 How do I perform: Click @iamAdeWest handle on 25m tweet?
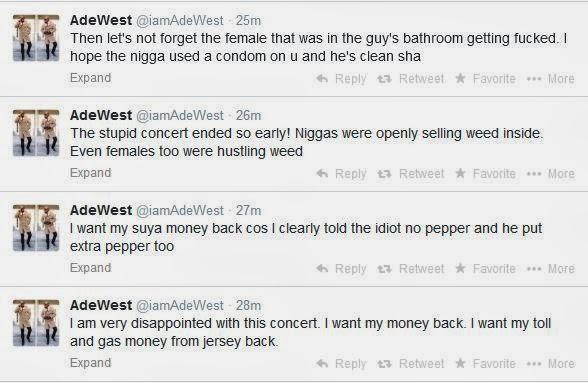click(179, 20)
